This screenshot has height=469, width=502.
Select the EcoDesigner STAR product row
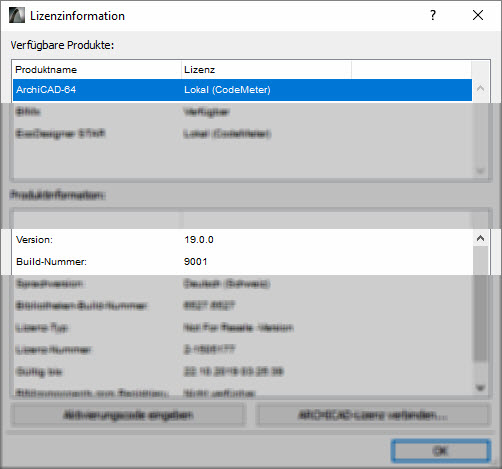[x=242, y=134]
